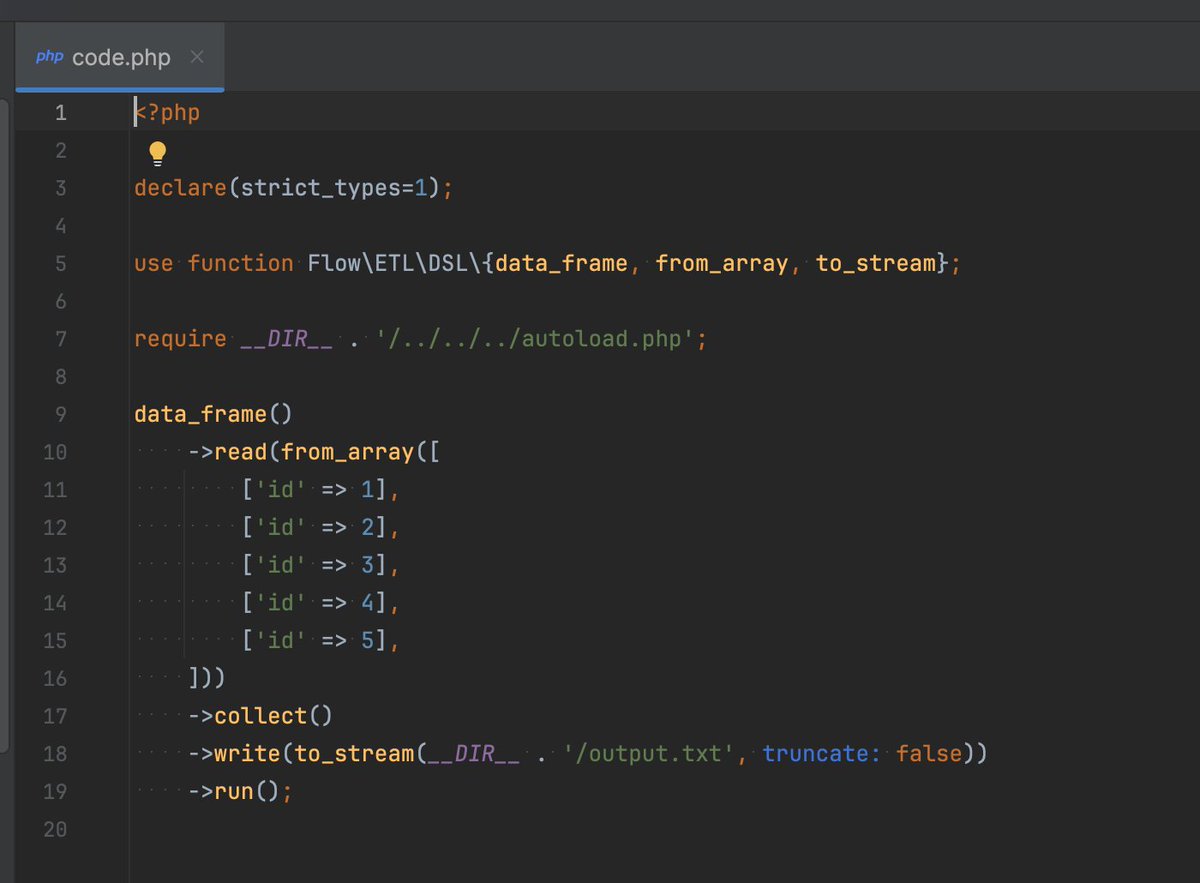Click the data_frame() call on line 9
The width and height of the screenshot is (1200, 883).
(x=214, y=414)
